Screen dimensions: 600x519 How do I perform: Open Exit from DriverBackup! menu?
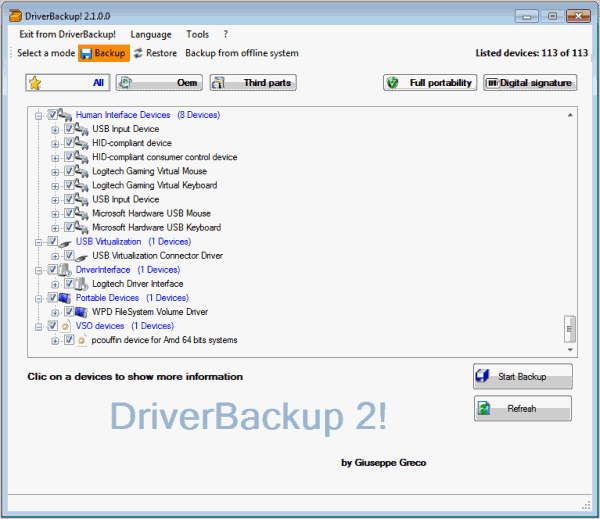[x=67, y=34]
